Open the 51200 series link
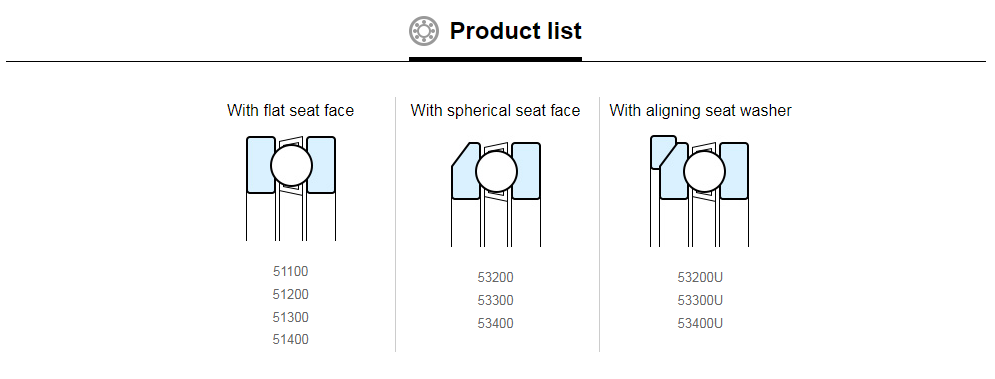Image resolution: width=995 pixels, height=379 pixels. coord(291,295)
